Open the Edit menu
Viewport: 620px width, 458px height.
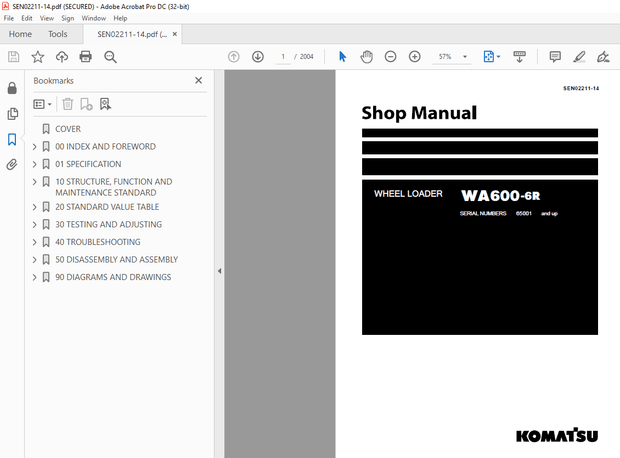click(27, 18)
